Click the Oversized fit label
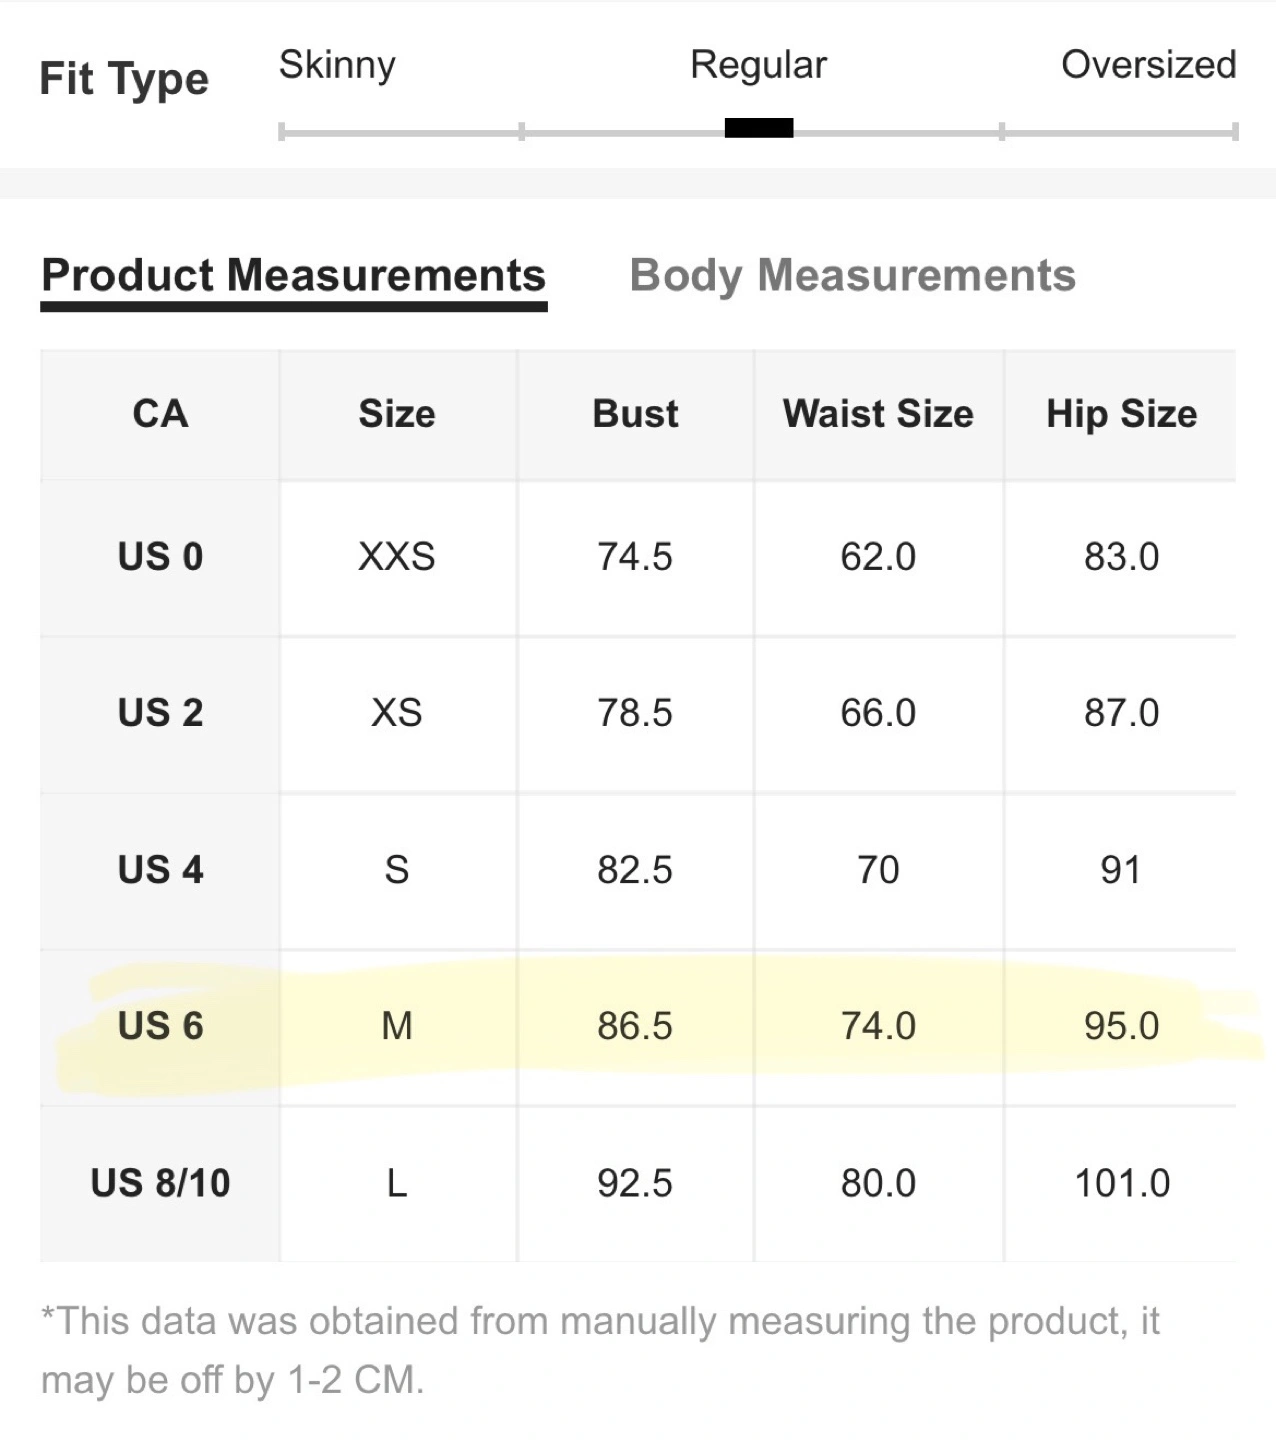 pos(1149,65)
